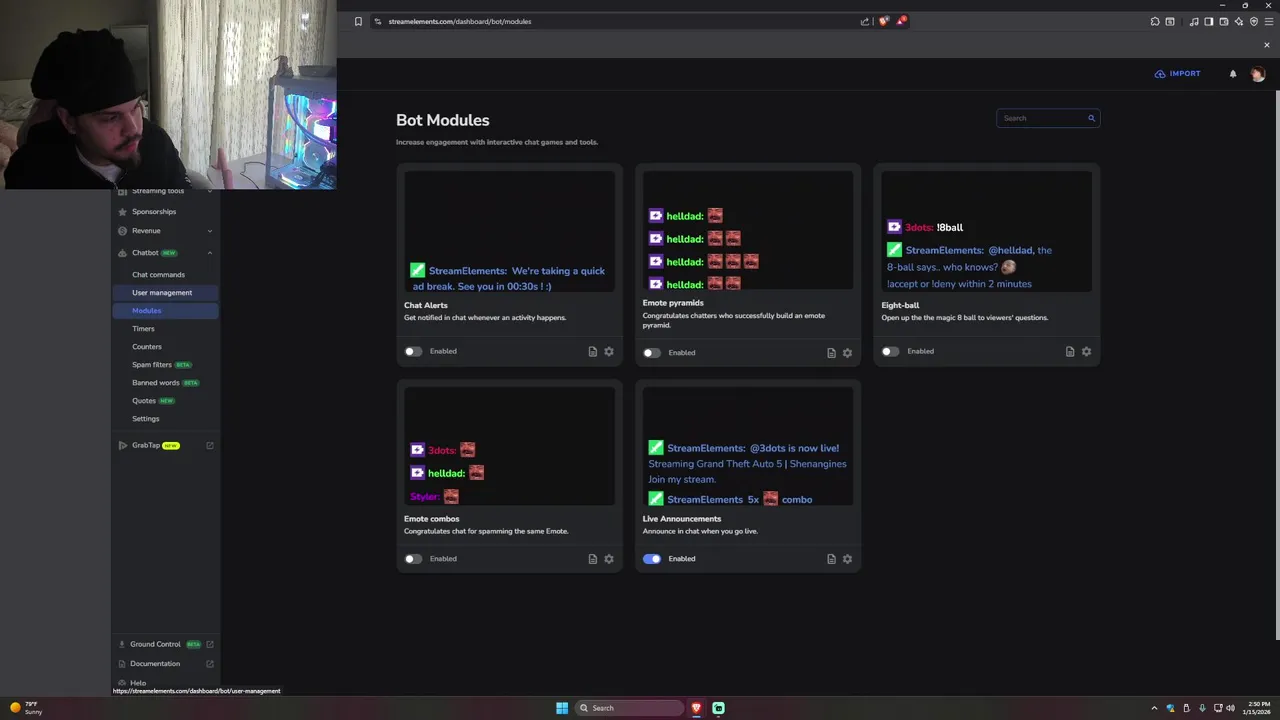Open Chat Alerts settings gear
The height and width of the screenshot is (720, 1280).
[x=609, y=351]
